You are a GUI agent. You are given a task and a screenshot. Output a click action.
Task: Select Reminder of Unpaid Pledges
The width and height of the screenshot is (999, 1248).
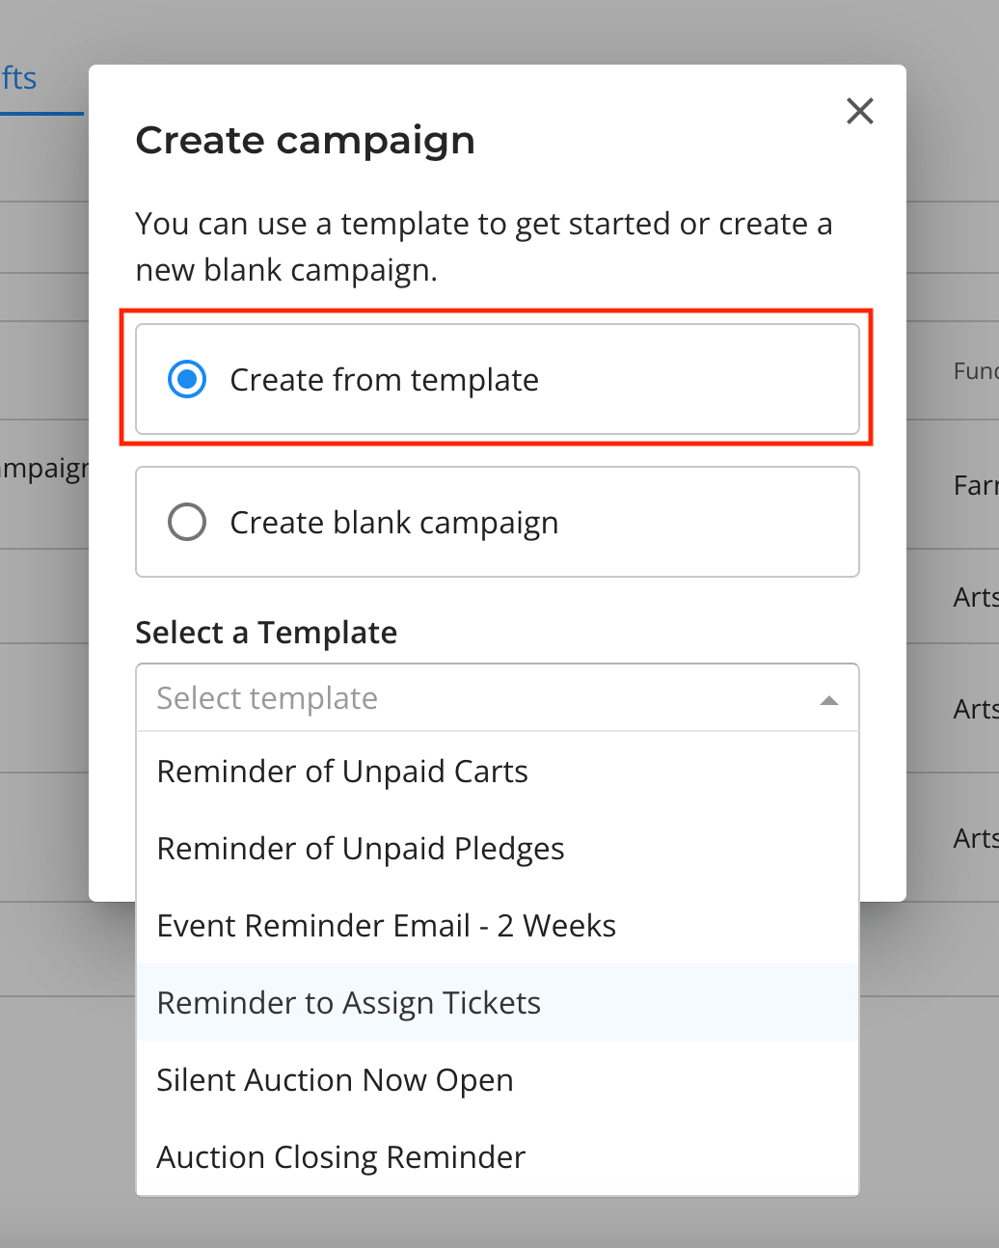pyautogui.click(x=360, y=848)
